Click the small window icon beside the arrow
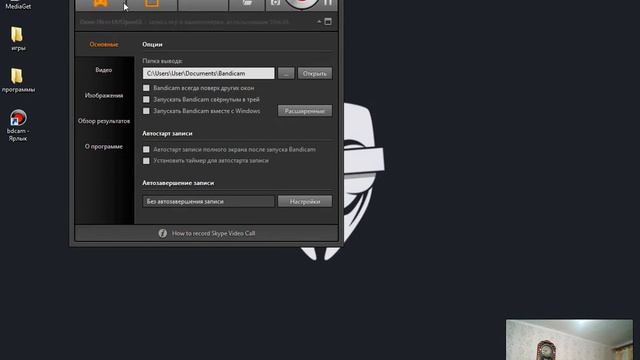Screen dimensions: 640x360 pos(328,22)
